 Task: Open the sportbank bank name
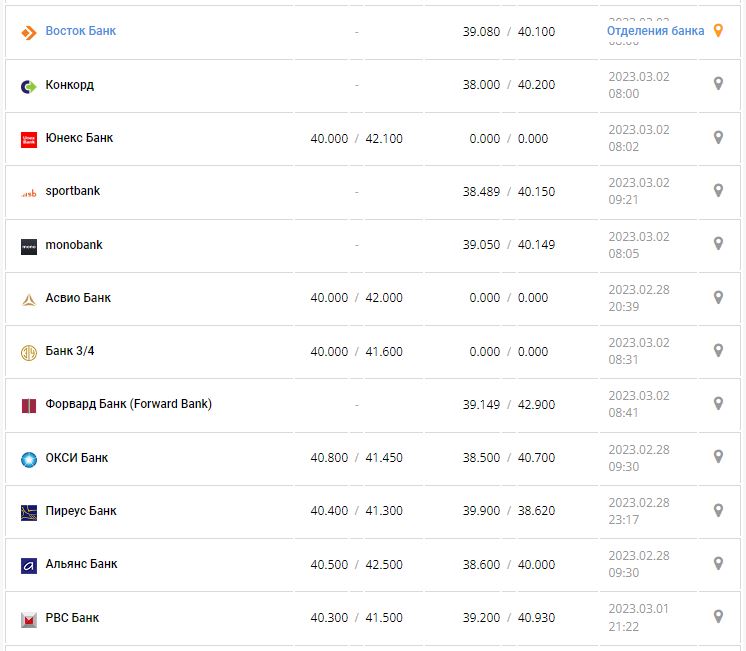point(73,191)
